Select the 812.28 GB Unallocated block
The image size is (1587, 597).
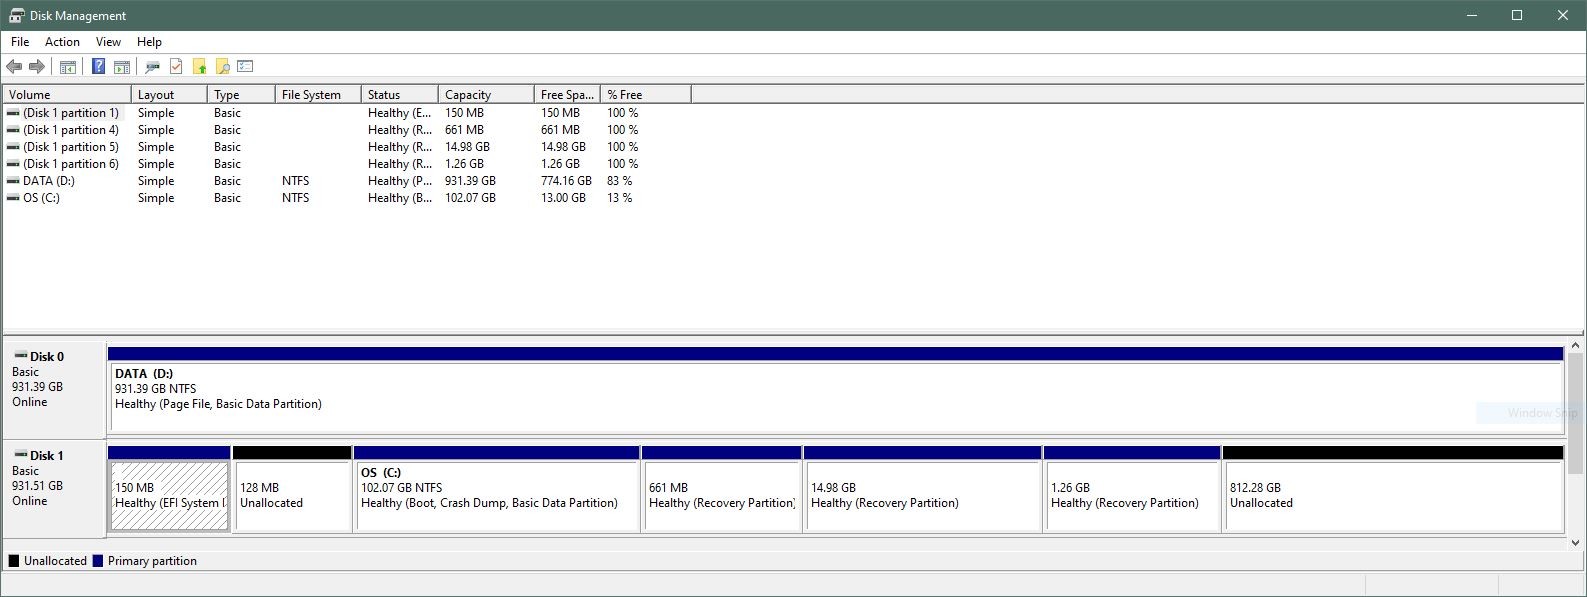(x=1393, y=489)
